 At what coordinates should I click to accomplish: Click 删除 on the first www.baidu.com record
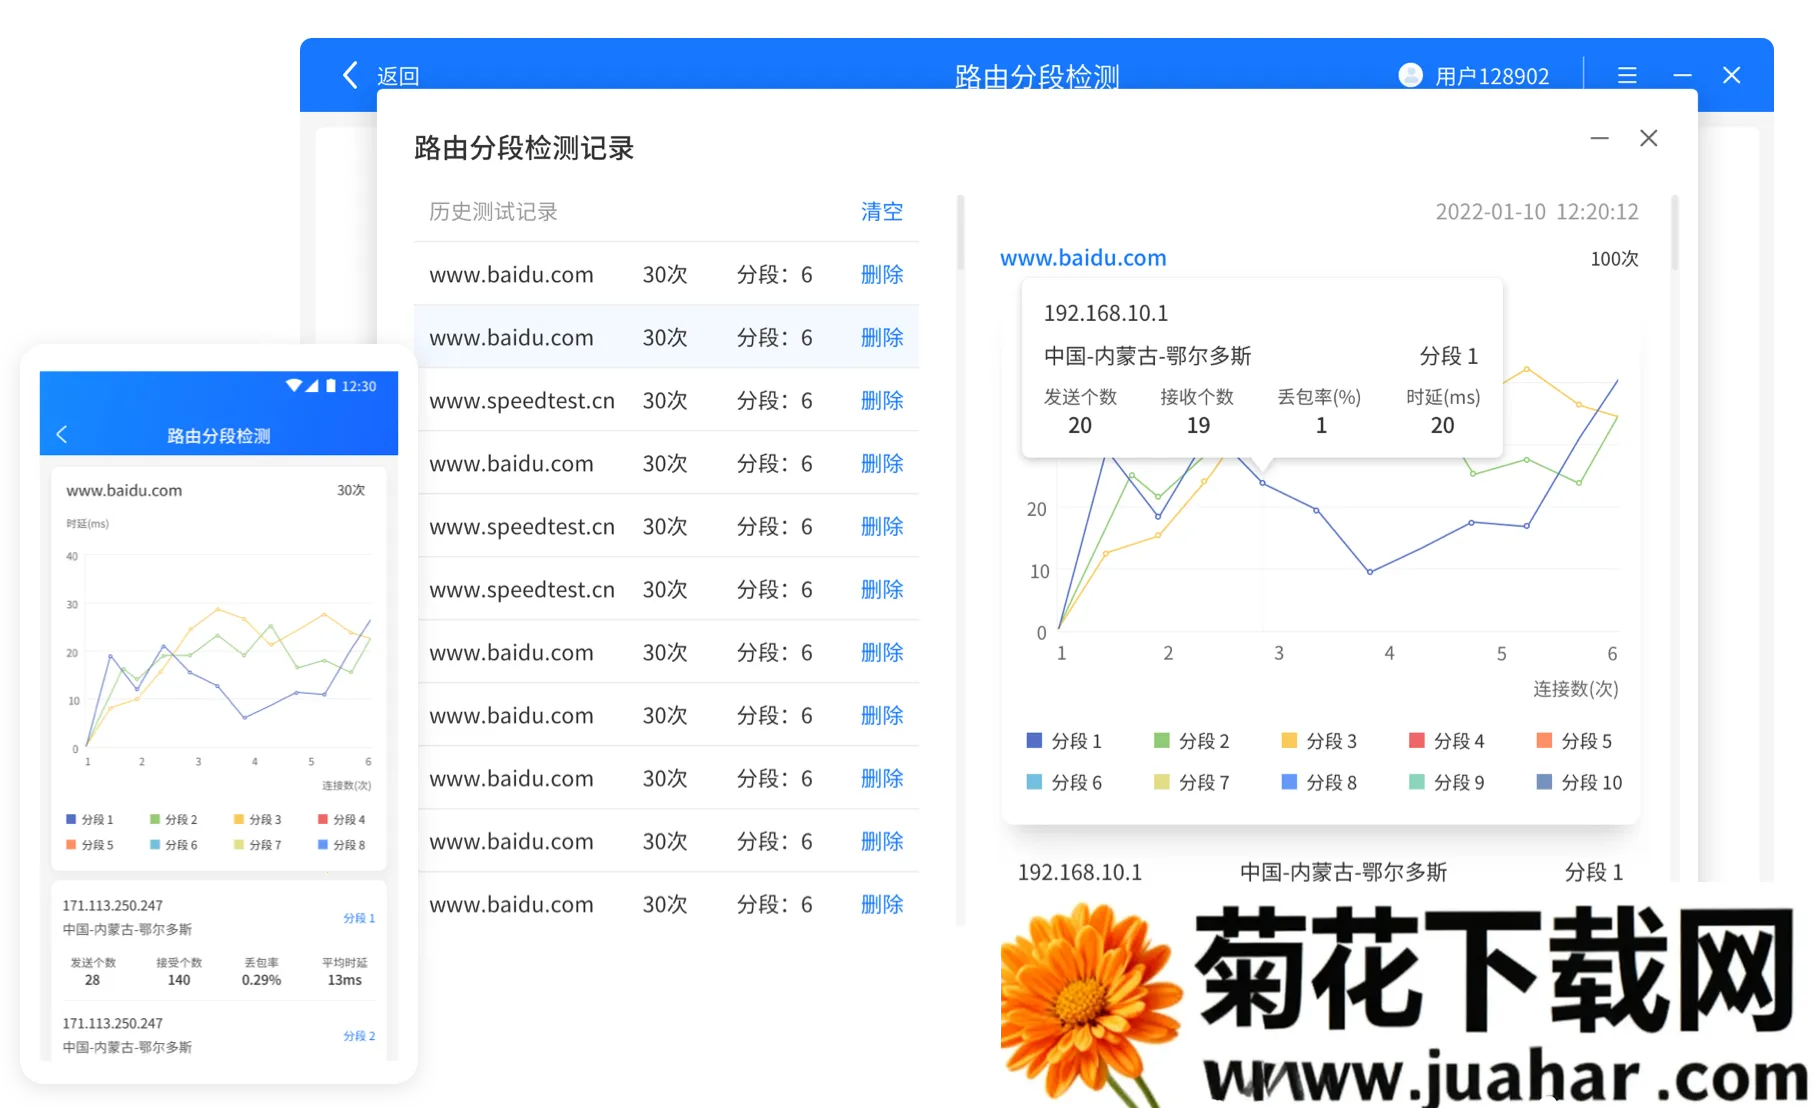881,274
